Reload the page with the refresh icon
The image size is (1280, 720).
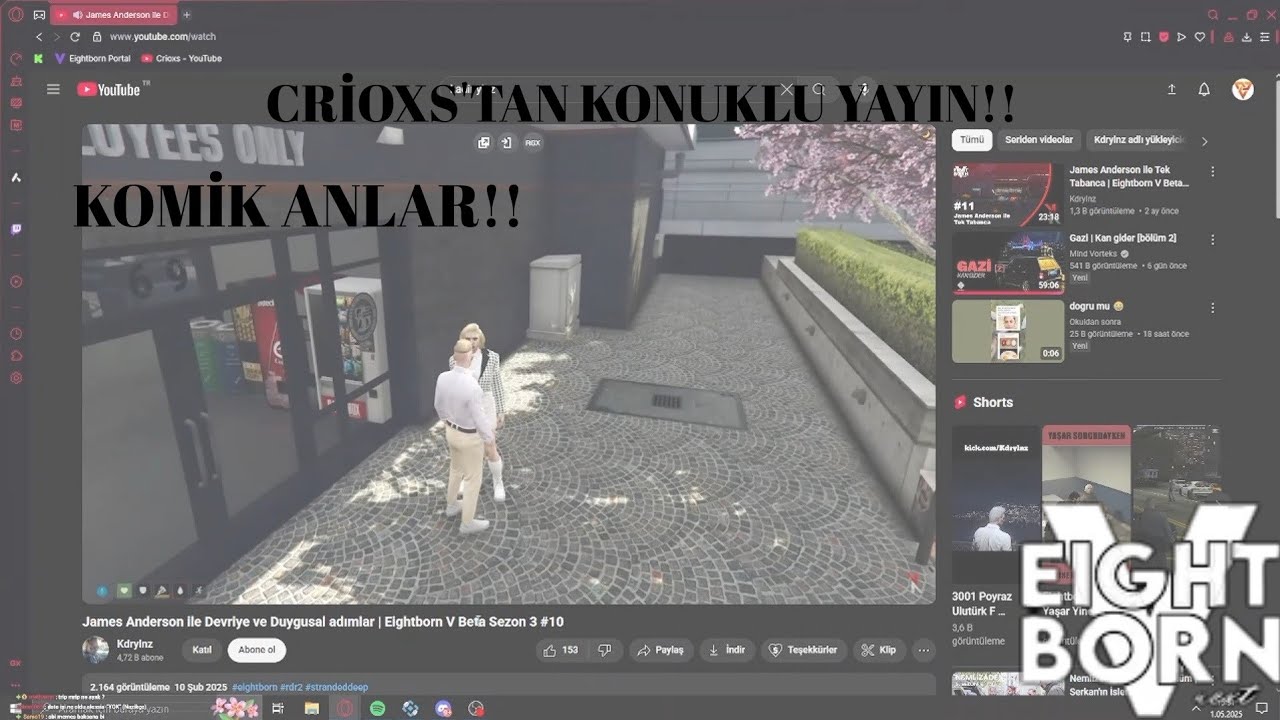pyautogui.click(x=74, y=37)
